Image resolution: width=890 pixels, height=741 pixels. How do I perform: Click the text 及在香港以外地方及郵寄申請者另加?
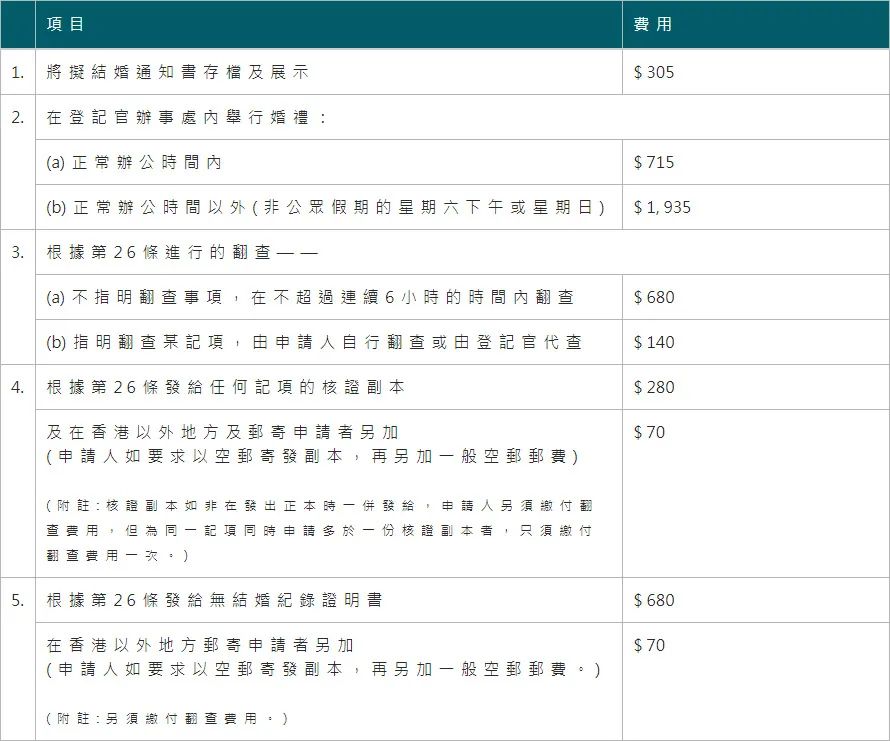[222, 432]
